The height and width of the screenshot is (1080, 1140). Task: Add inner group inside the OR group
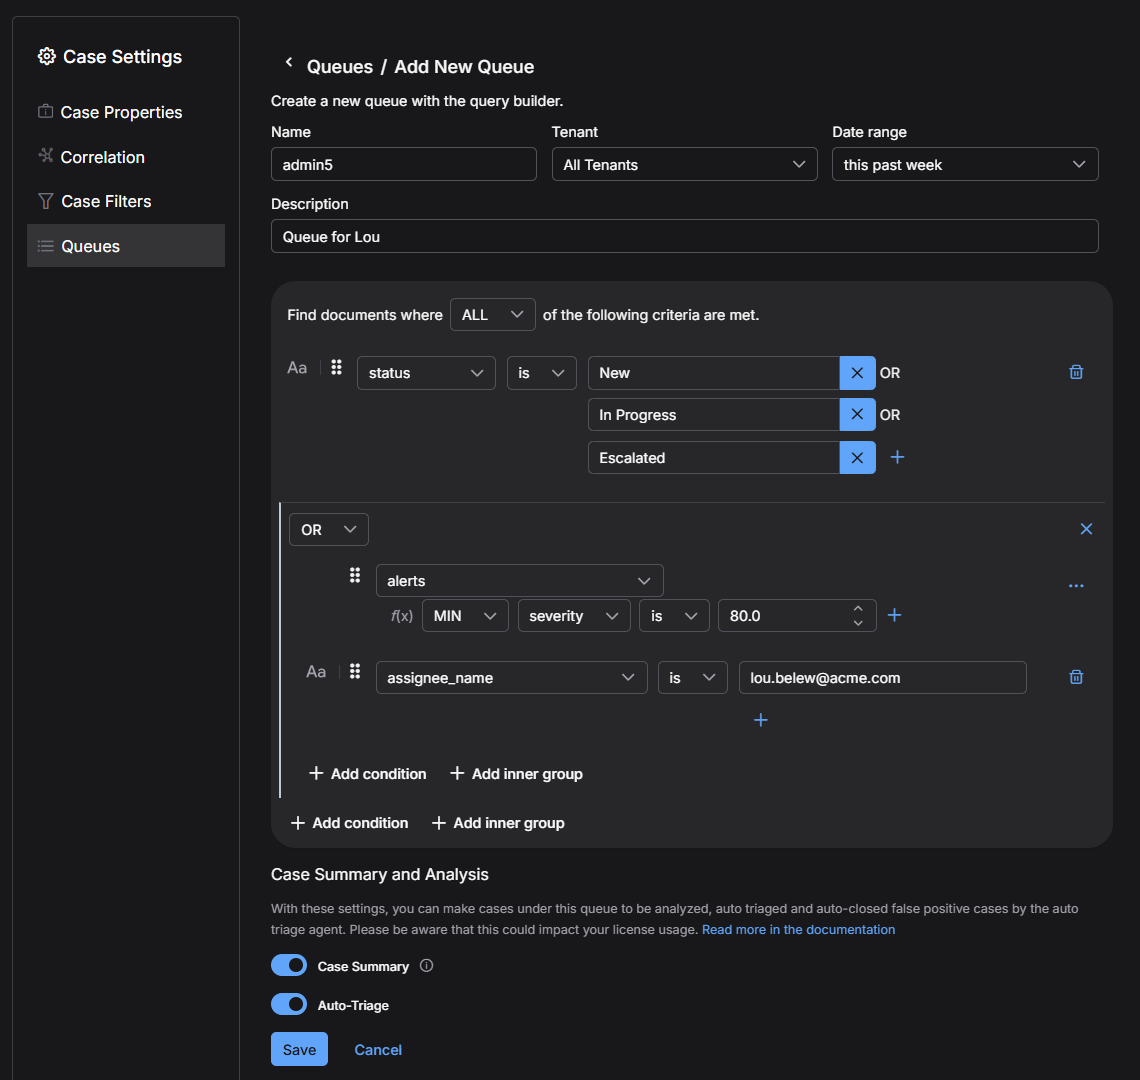tap(516, 774)
